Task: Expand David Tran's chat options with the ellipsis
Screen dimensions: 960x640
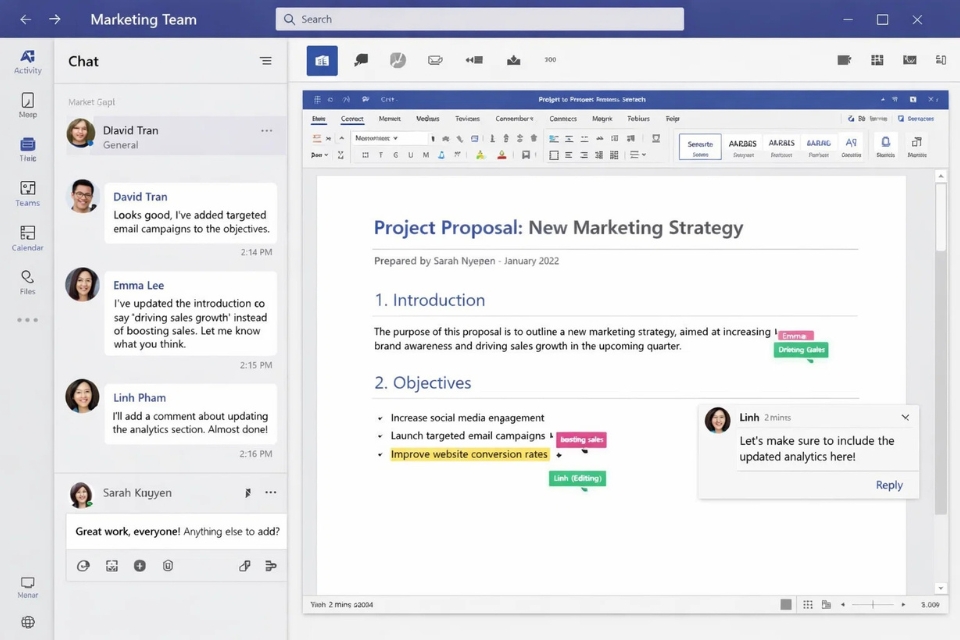Action: [266, 131]
